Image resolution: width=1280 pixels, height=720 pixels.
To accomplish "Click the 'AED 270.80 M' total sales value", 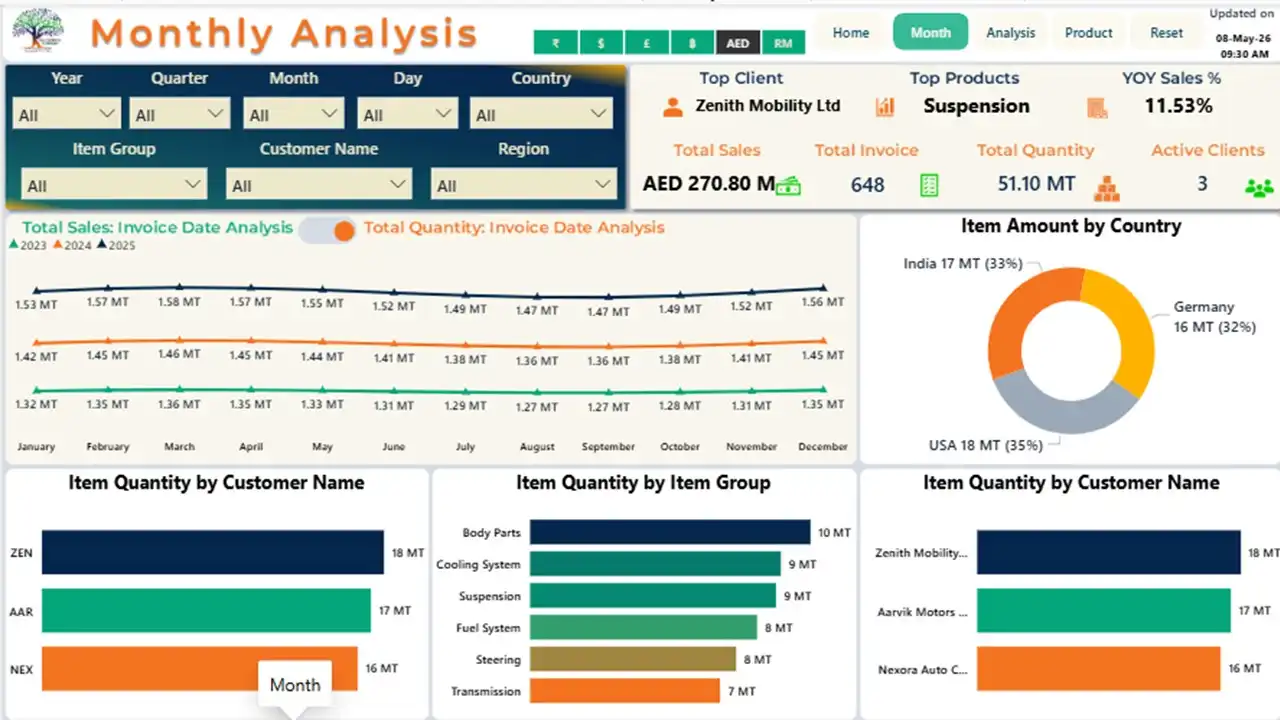I will [x=709, y=184].
